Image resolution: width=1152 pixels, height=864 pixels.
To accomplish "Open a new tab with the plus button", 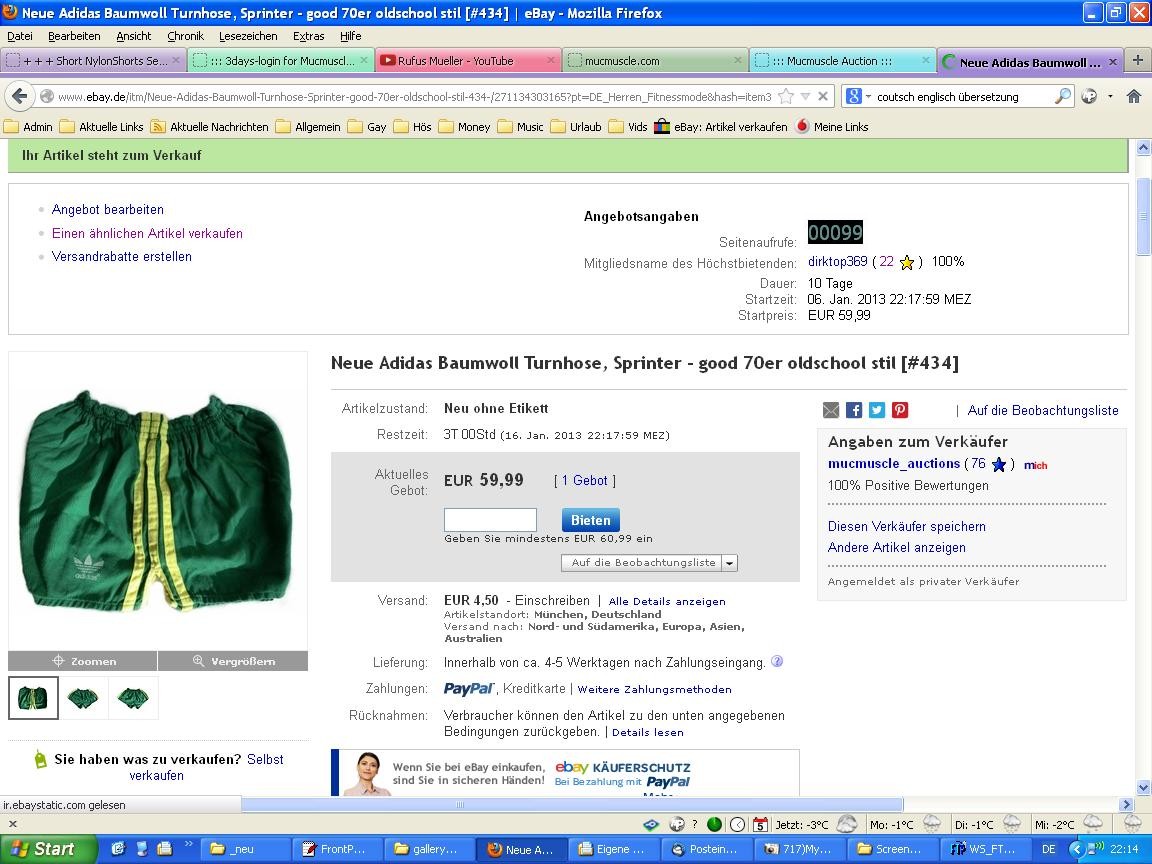I will 1137,61.
